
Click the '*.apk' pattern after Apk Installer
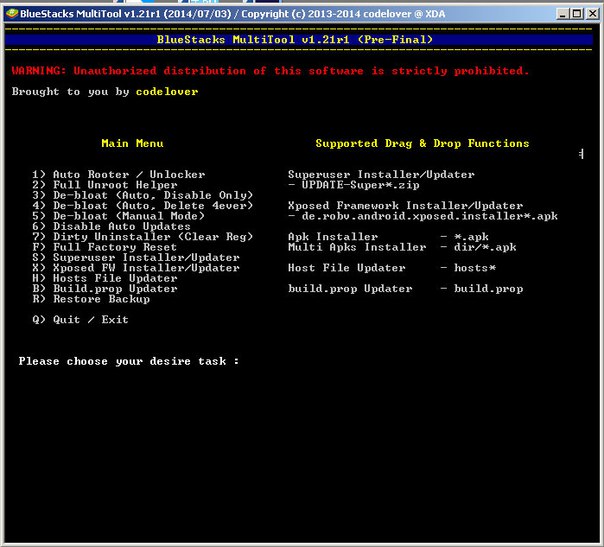(471, 237)
